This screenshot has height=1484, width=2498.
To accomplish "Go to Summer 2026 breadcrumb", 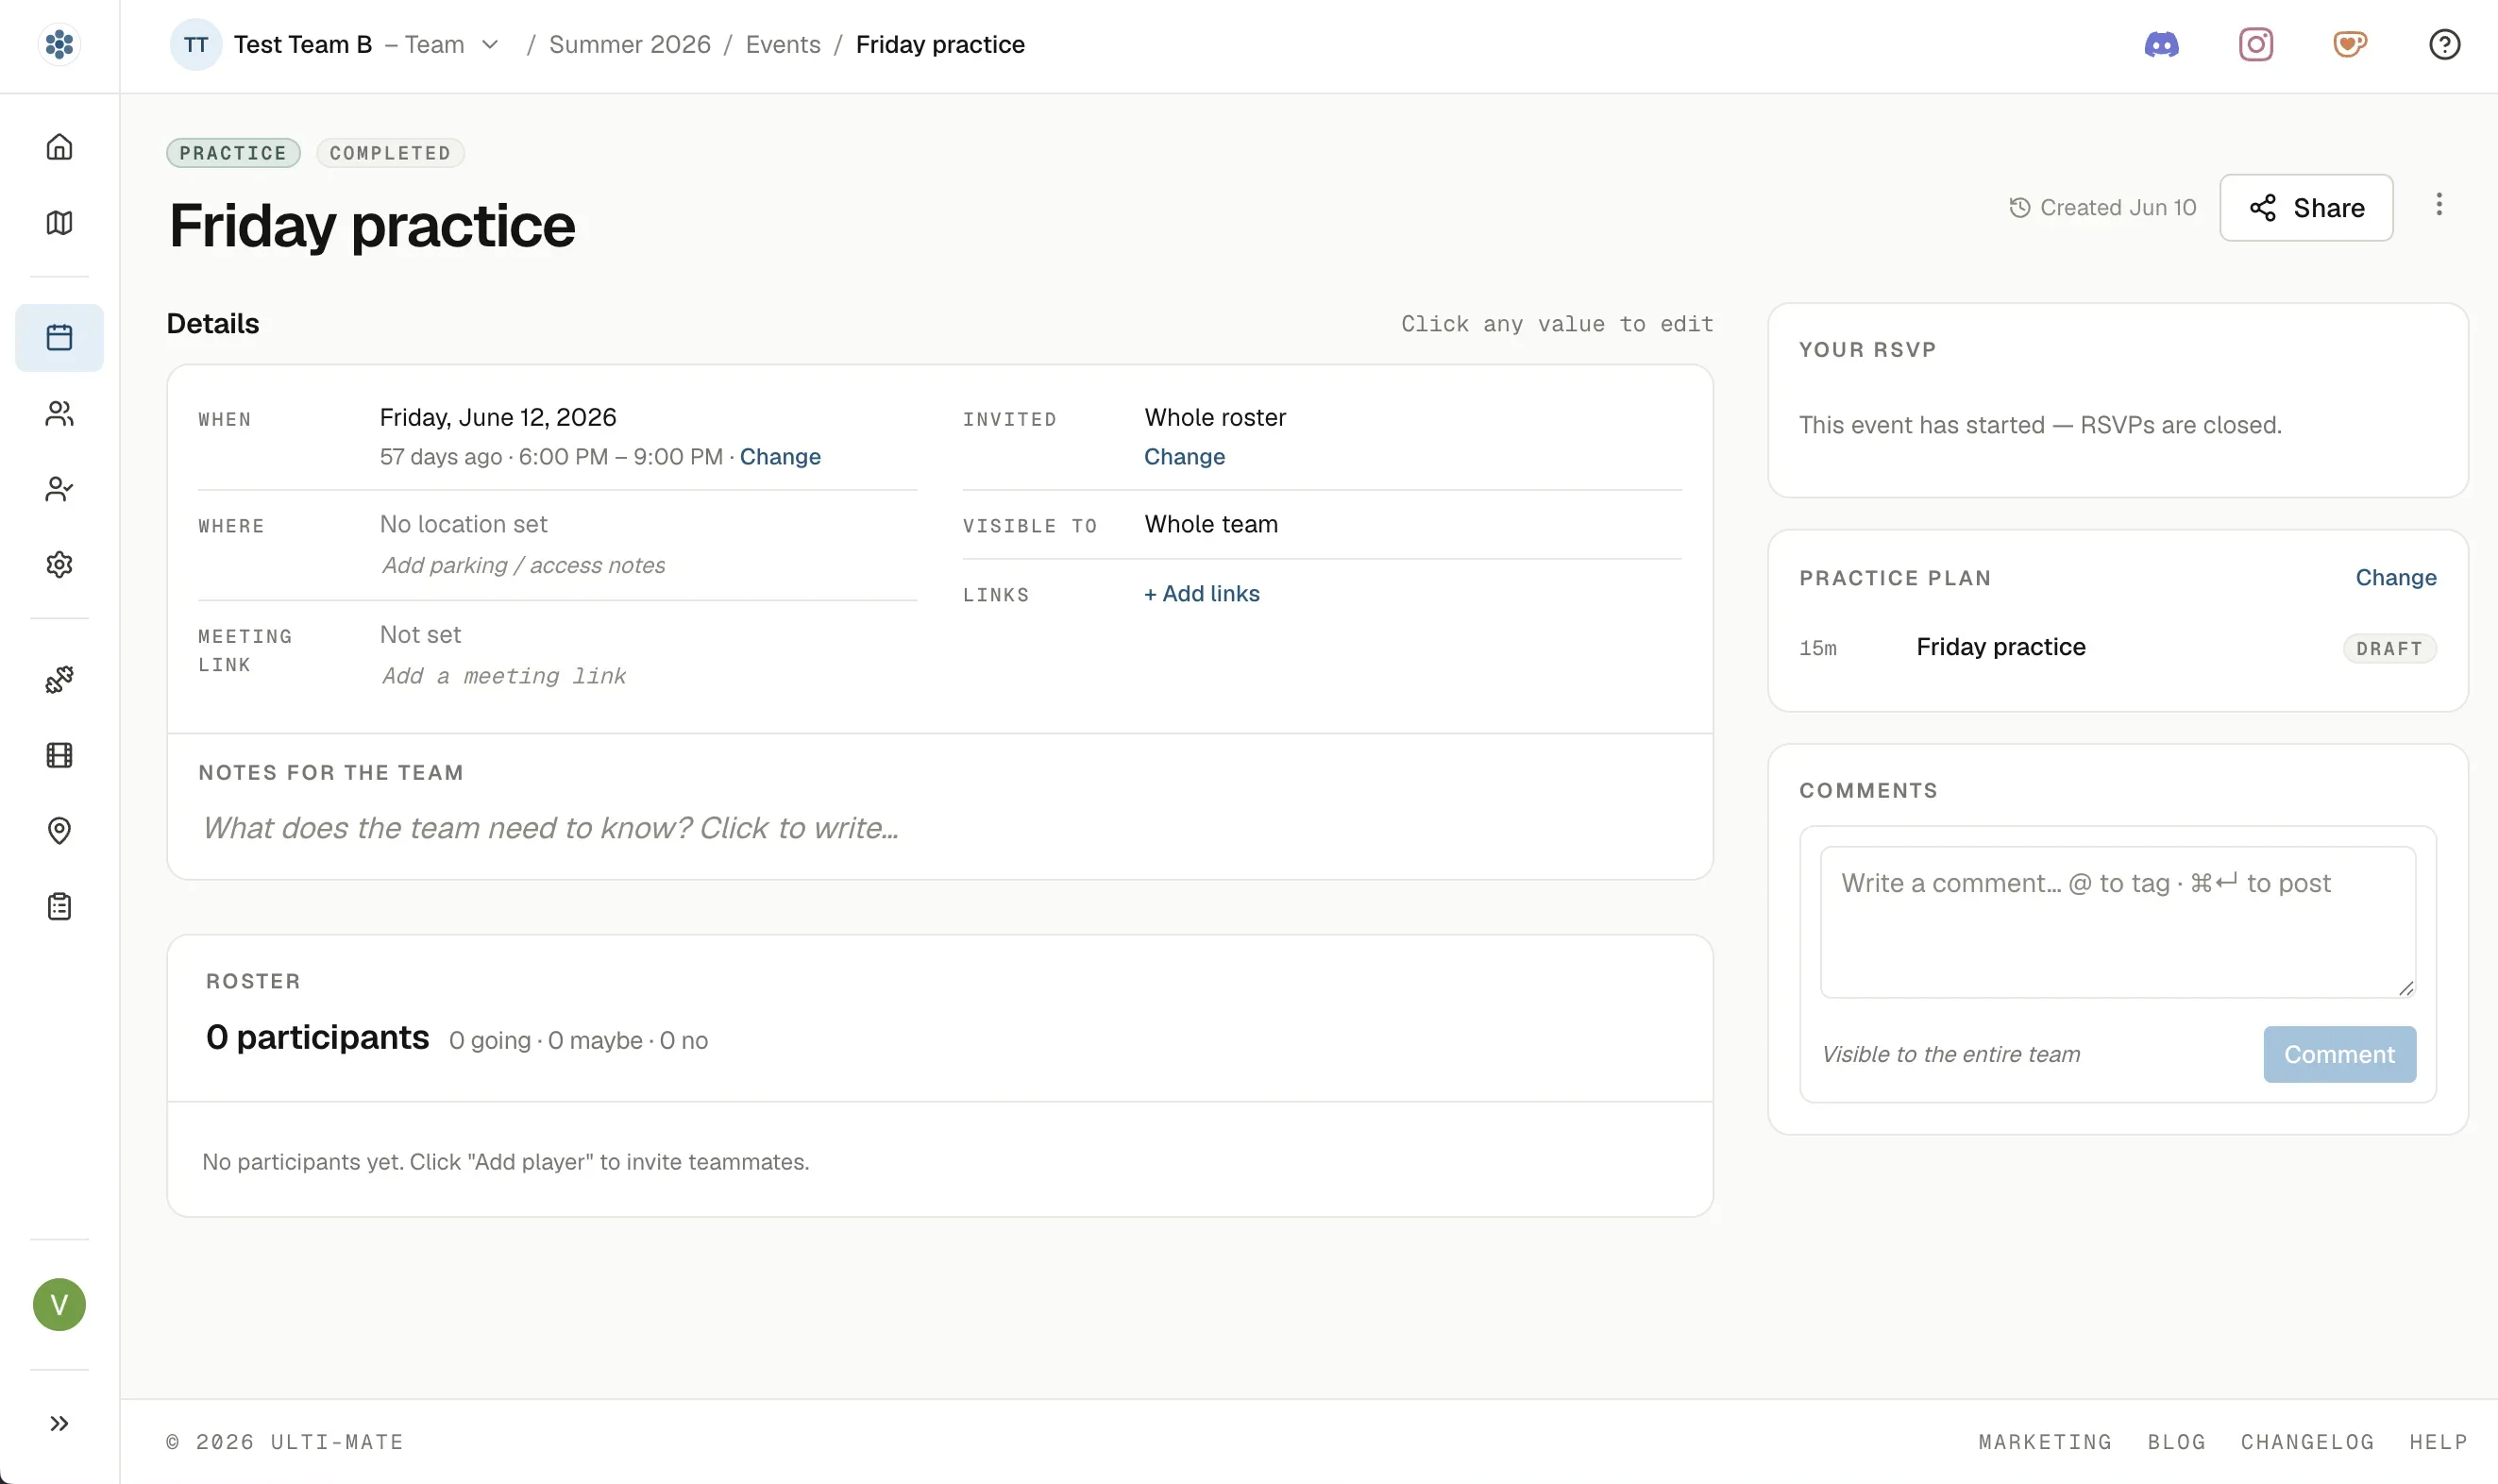I will click(x=630, y=44).
